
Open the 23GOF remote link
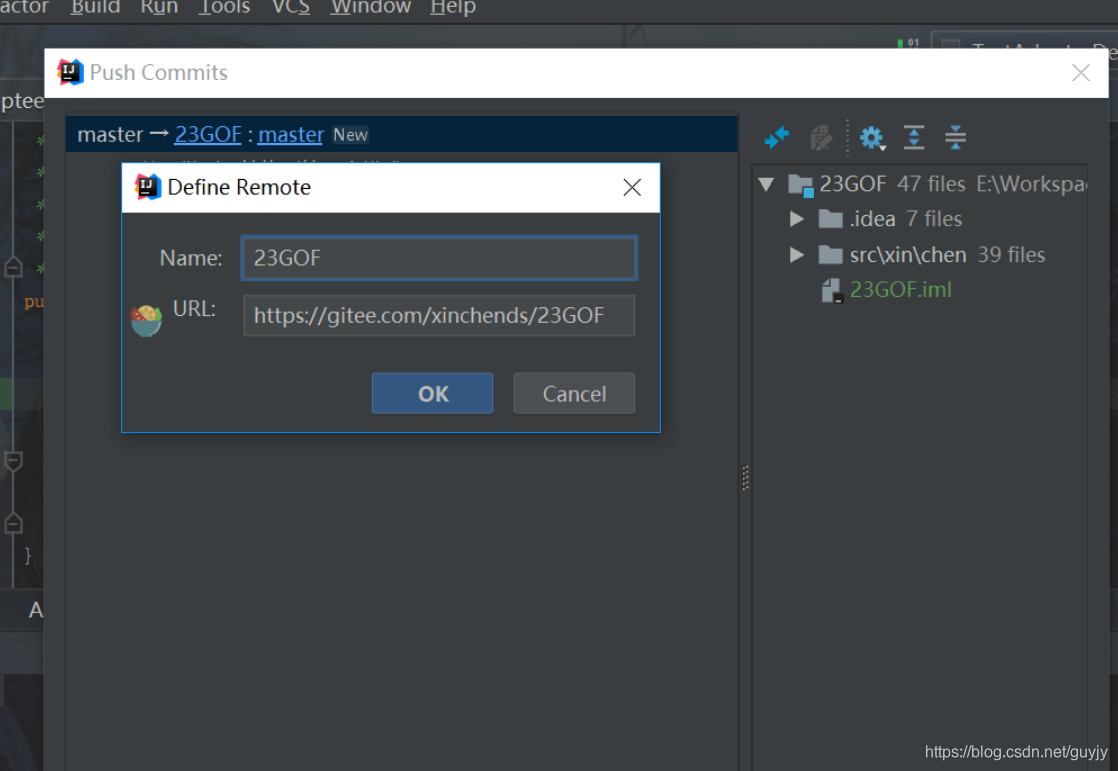pos(208,134)
